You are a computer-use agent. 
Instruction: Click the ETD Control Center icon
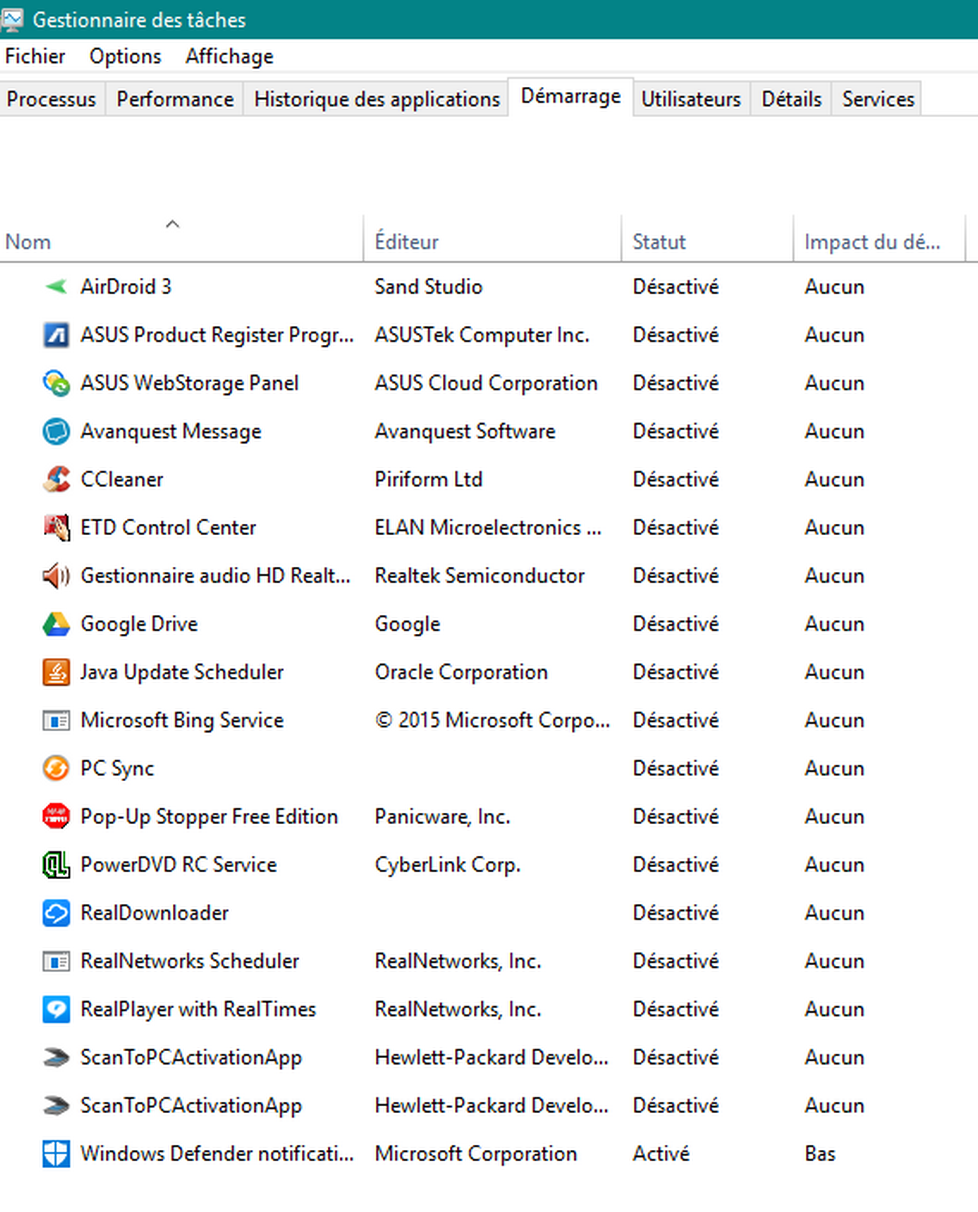pos(56,527)
